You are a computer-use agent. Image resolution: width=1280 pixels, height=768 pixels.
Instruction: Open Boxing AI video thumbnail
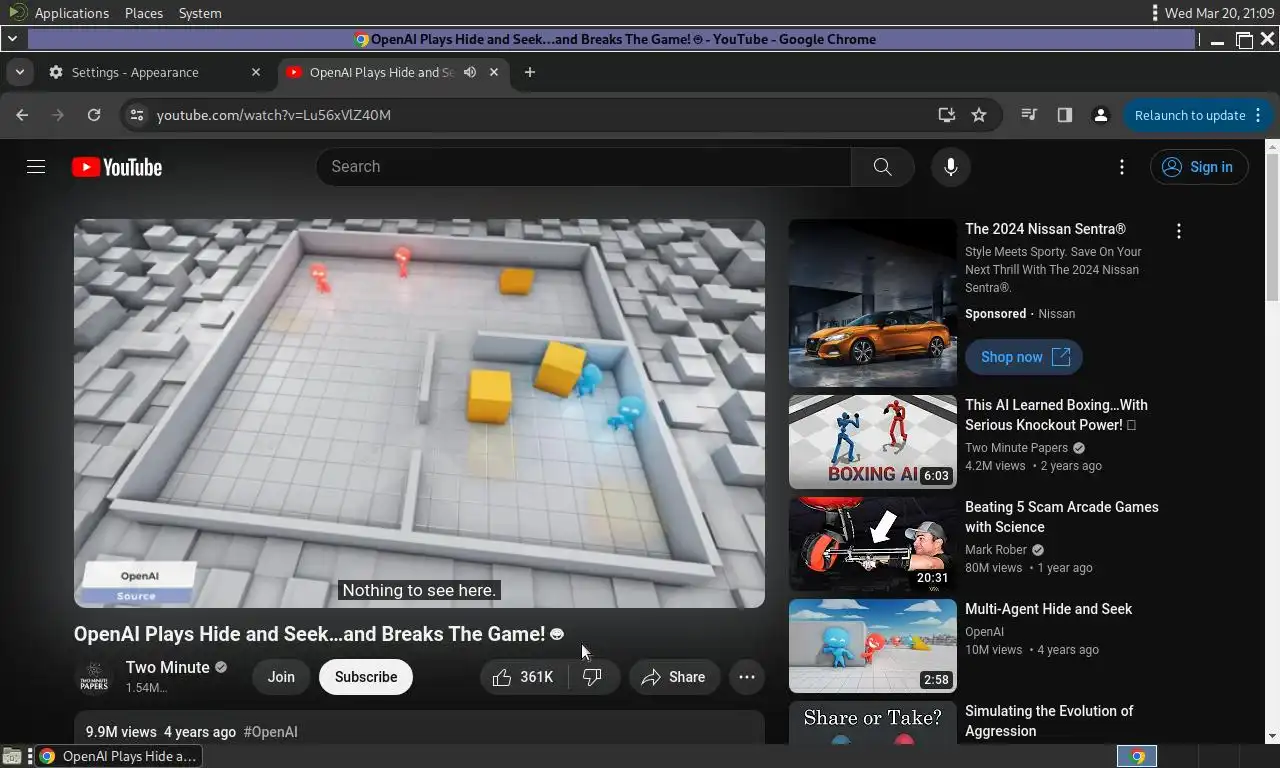point(872,442)
